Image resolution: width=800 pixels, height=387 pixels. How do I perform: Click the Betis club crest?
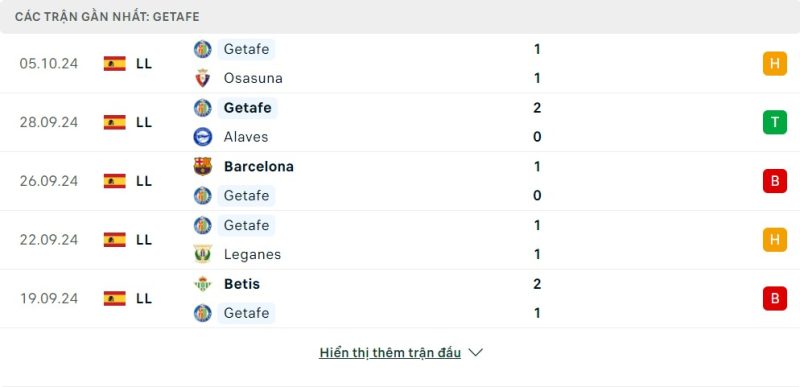tap(203, 283)
